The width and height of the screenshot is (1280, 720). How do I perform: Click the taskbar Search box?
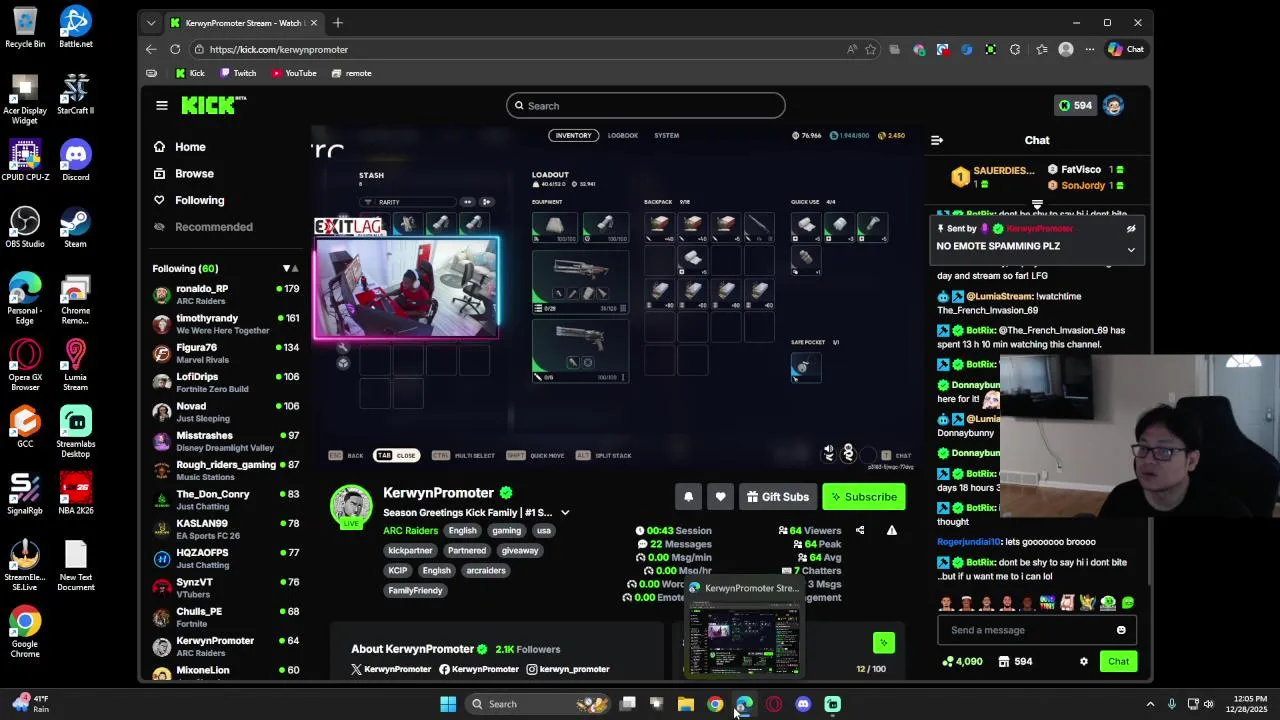coord(540,704)
